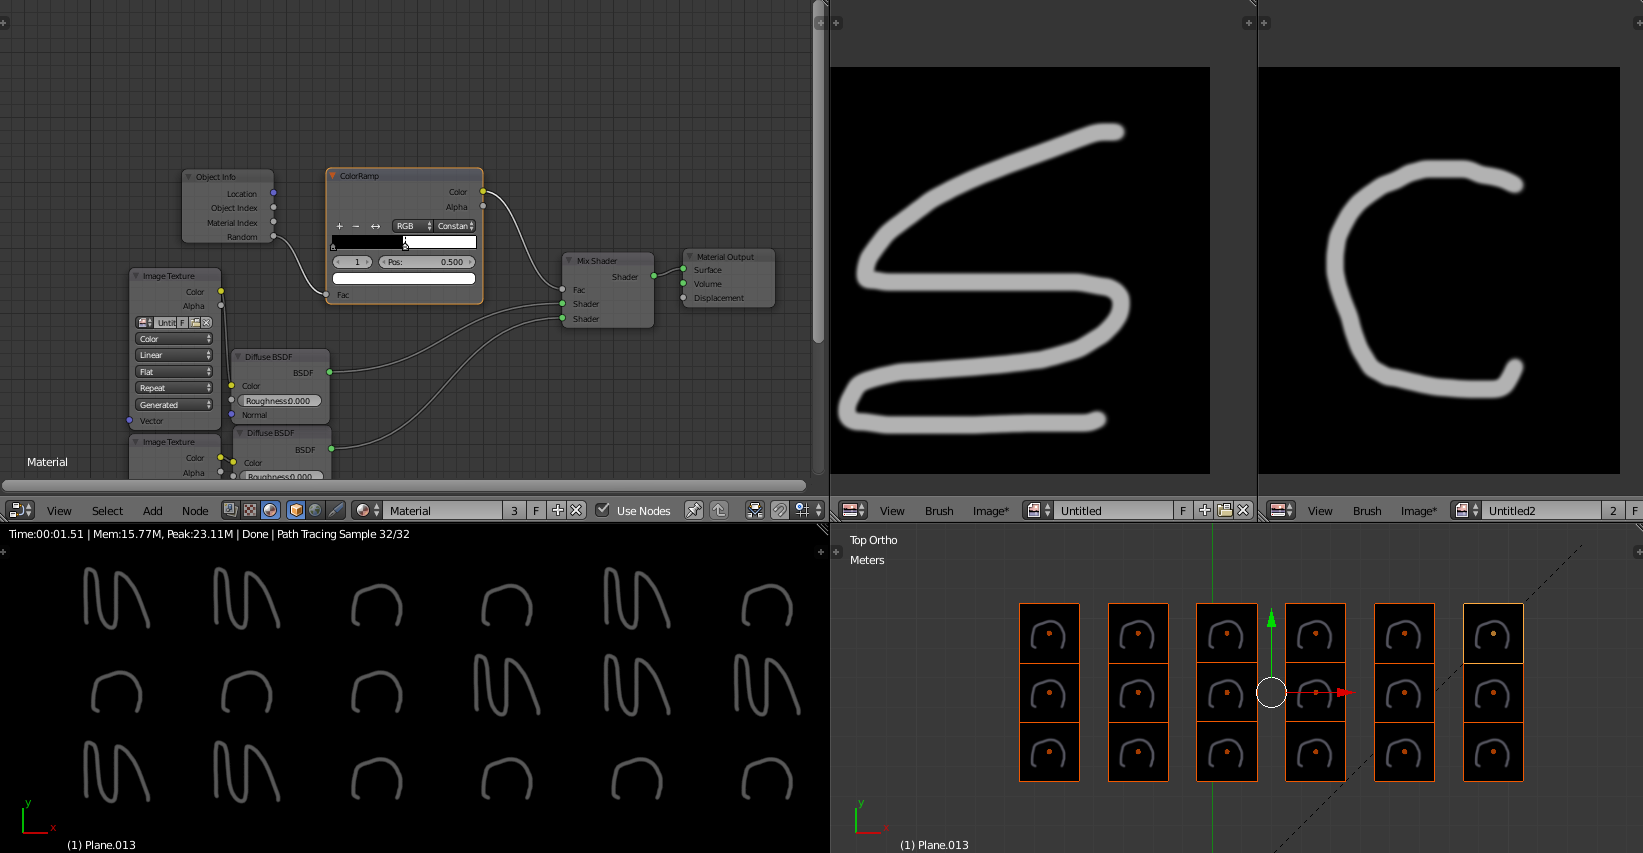Open ColorRamp RGB color mode dropdown
This screenshot has height=853, width=1643.
[413, 226]
